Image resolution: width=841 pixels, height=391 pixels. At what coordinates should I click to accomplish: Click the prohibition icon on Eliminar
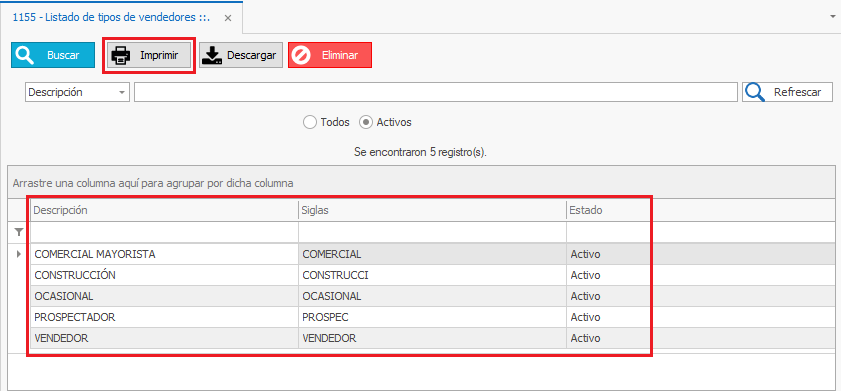point(301,55)
